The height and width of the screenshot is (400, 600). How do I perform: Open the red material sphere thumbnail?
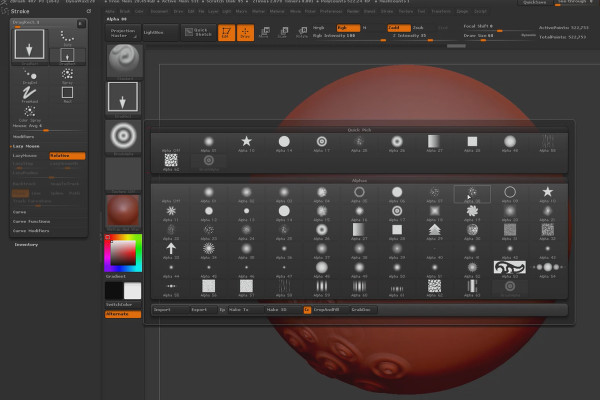pyautogui.click(x=123, y=212)
